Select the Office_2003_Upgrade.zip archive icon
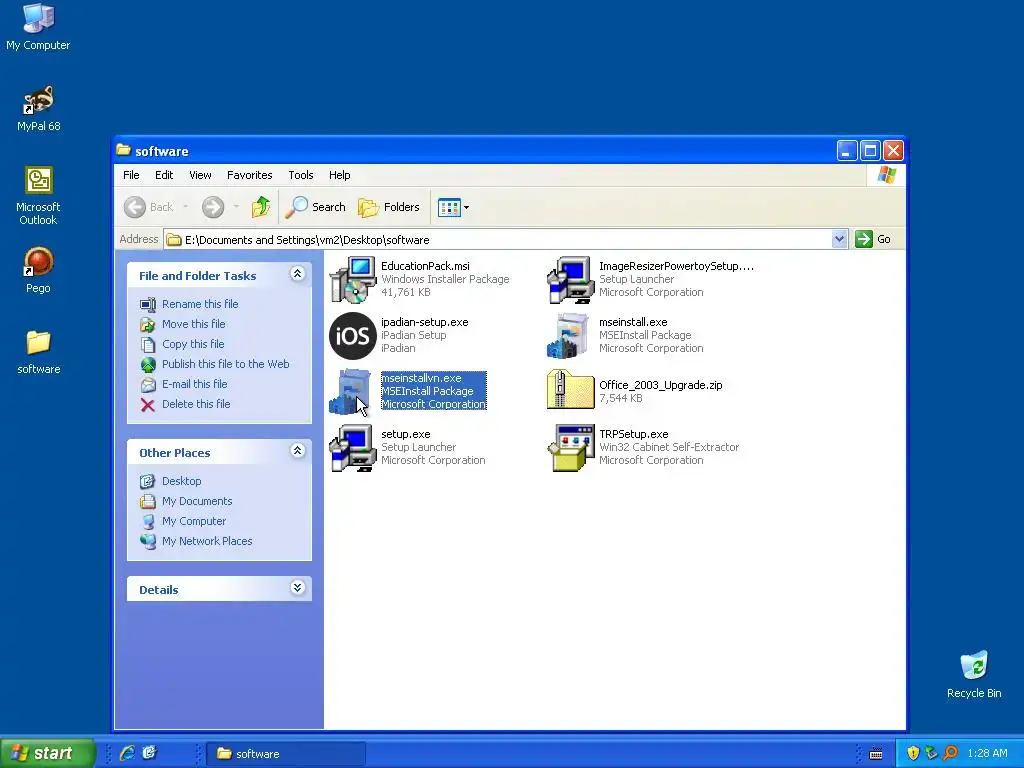The image size is (1024, 768). [x=570, y=390]
